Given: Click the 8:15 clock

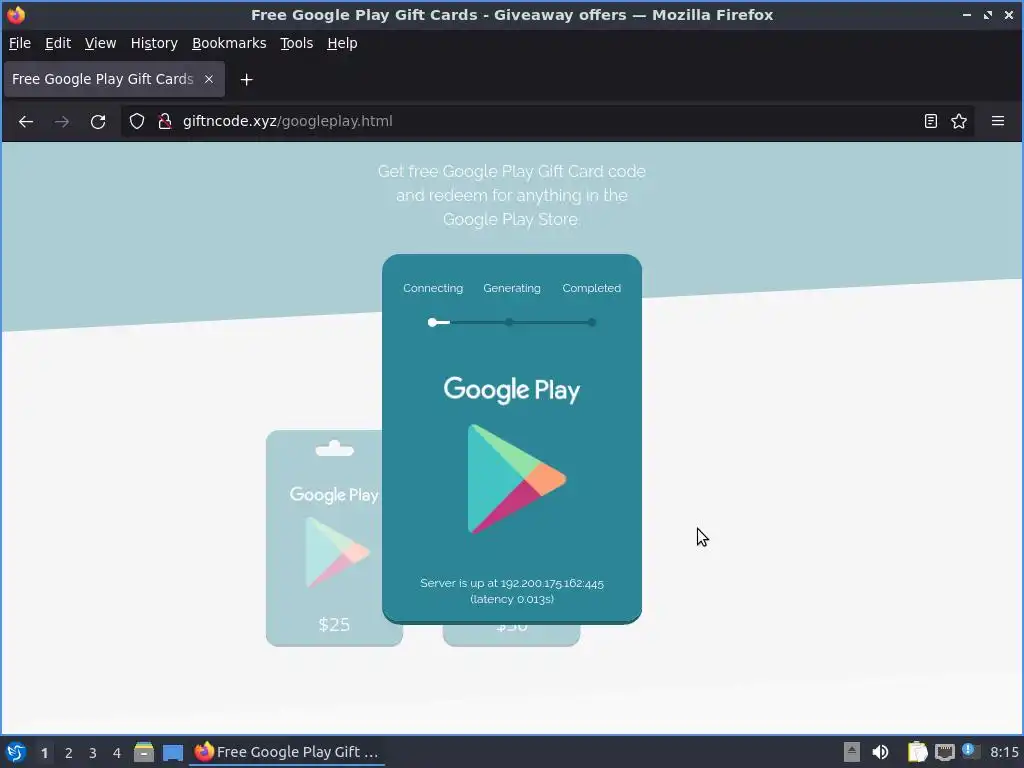Looking at the screenshot, I should (1004, 752).
